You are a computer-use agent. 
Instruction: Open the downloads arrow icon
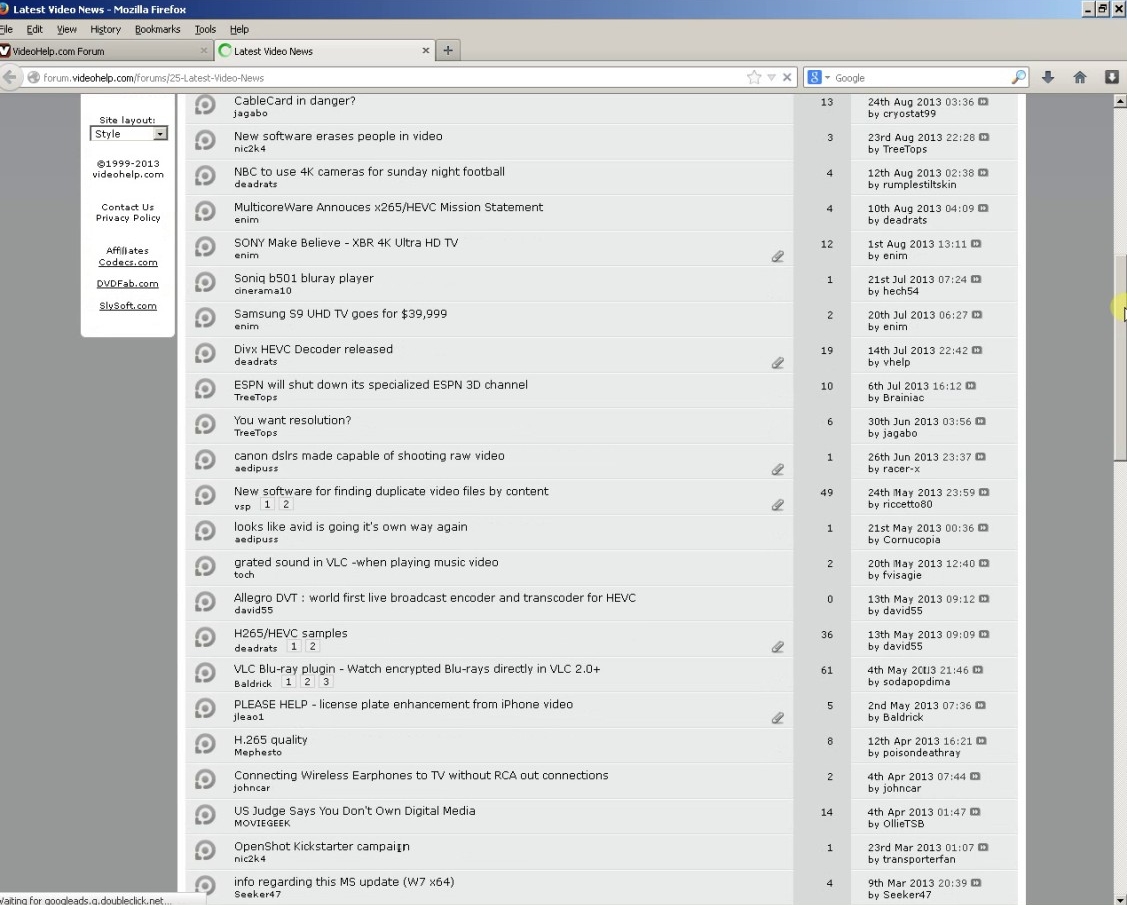[x=1048, y=77]
